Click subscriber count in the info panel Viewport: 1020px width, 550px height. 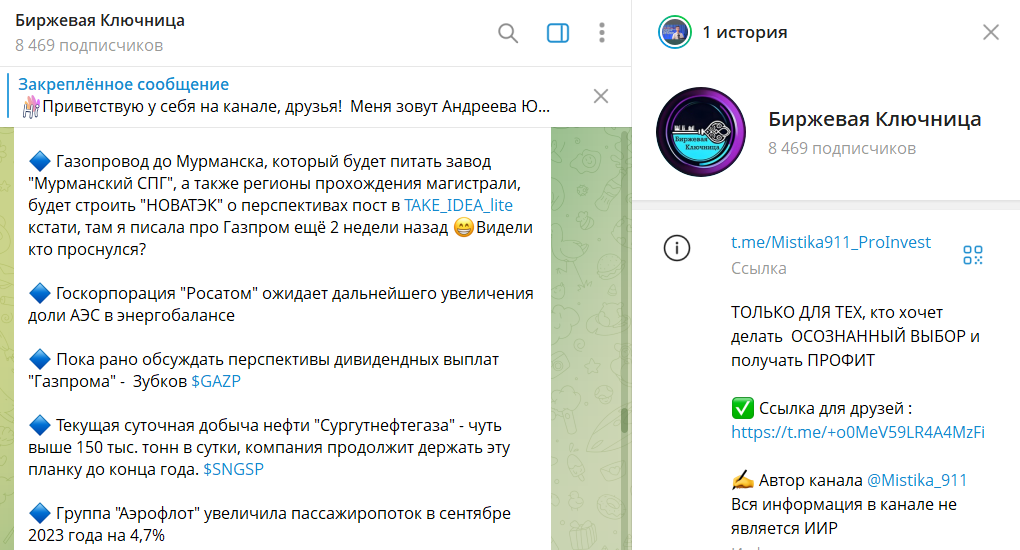pyautogui.click(x=842, y=148)
